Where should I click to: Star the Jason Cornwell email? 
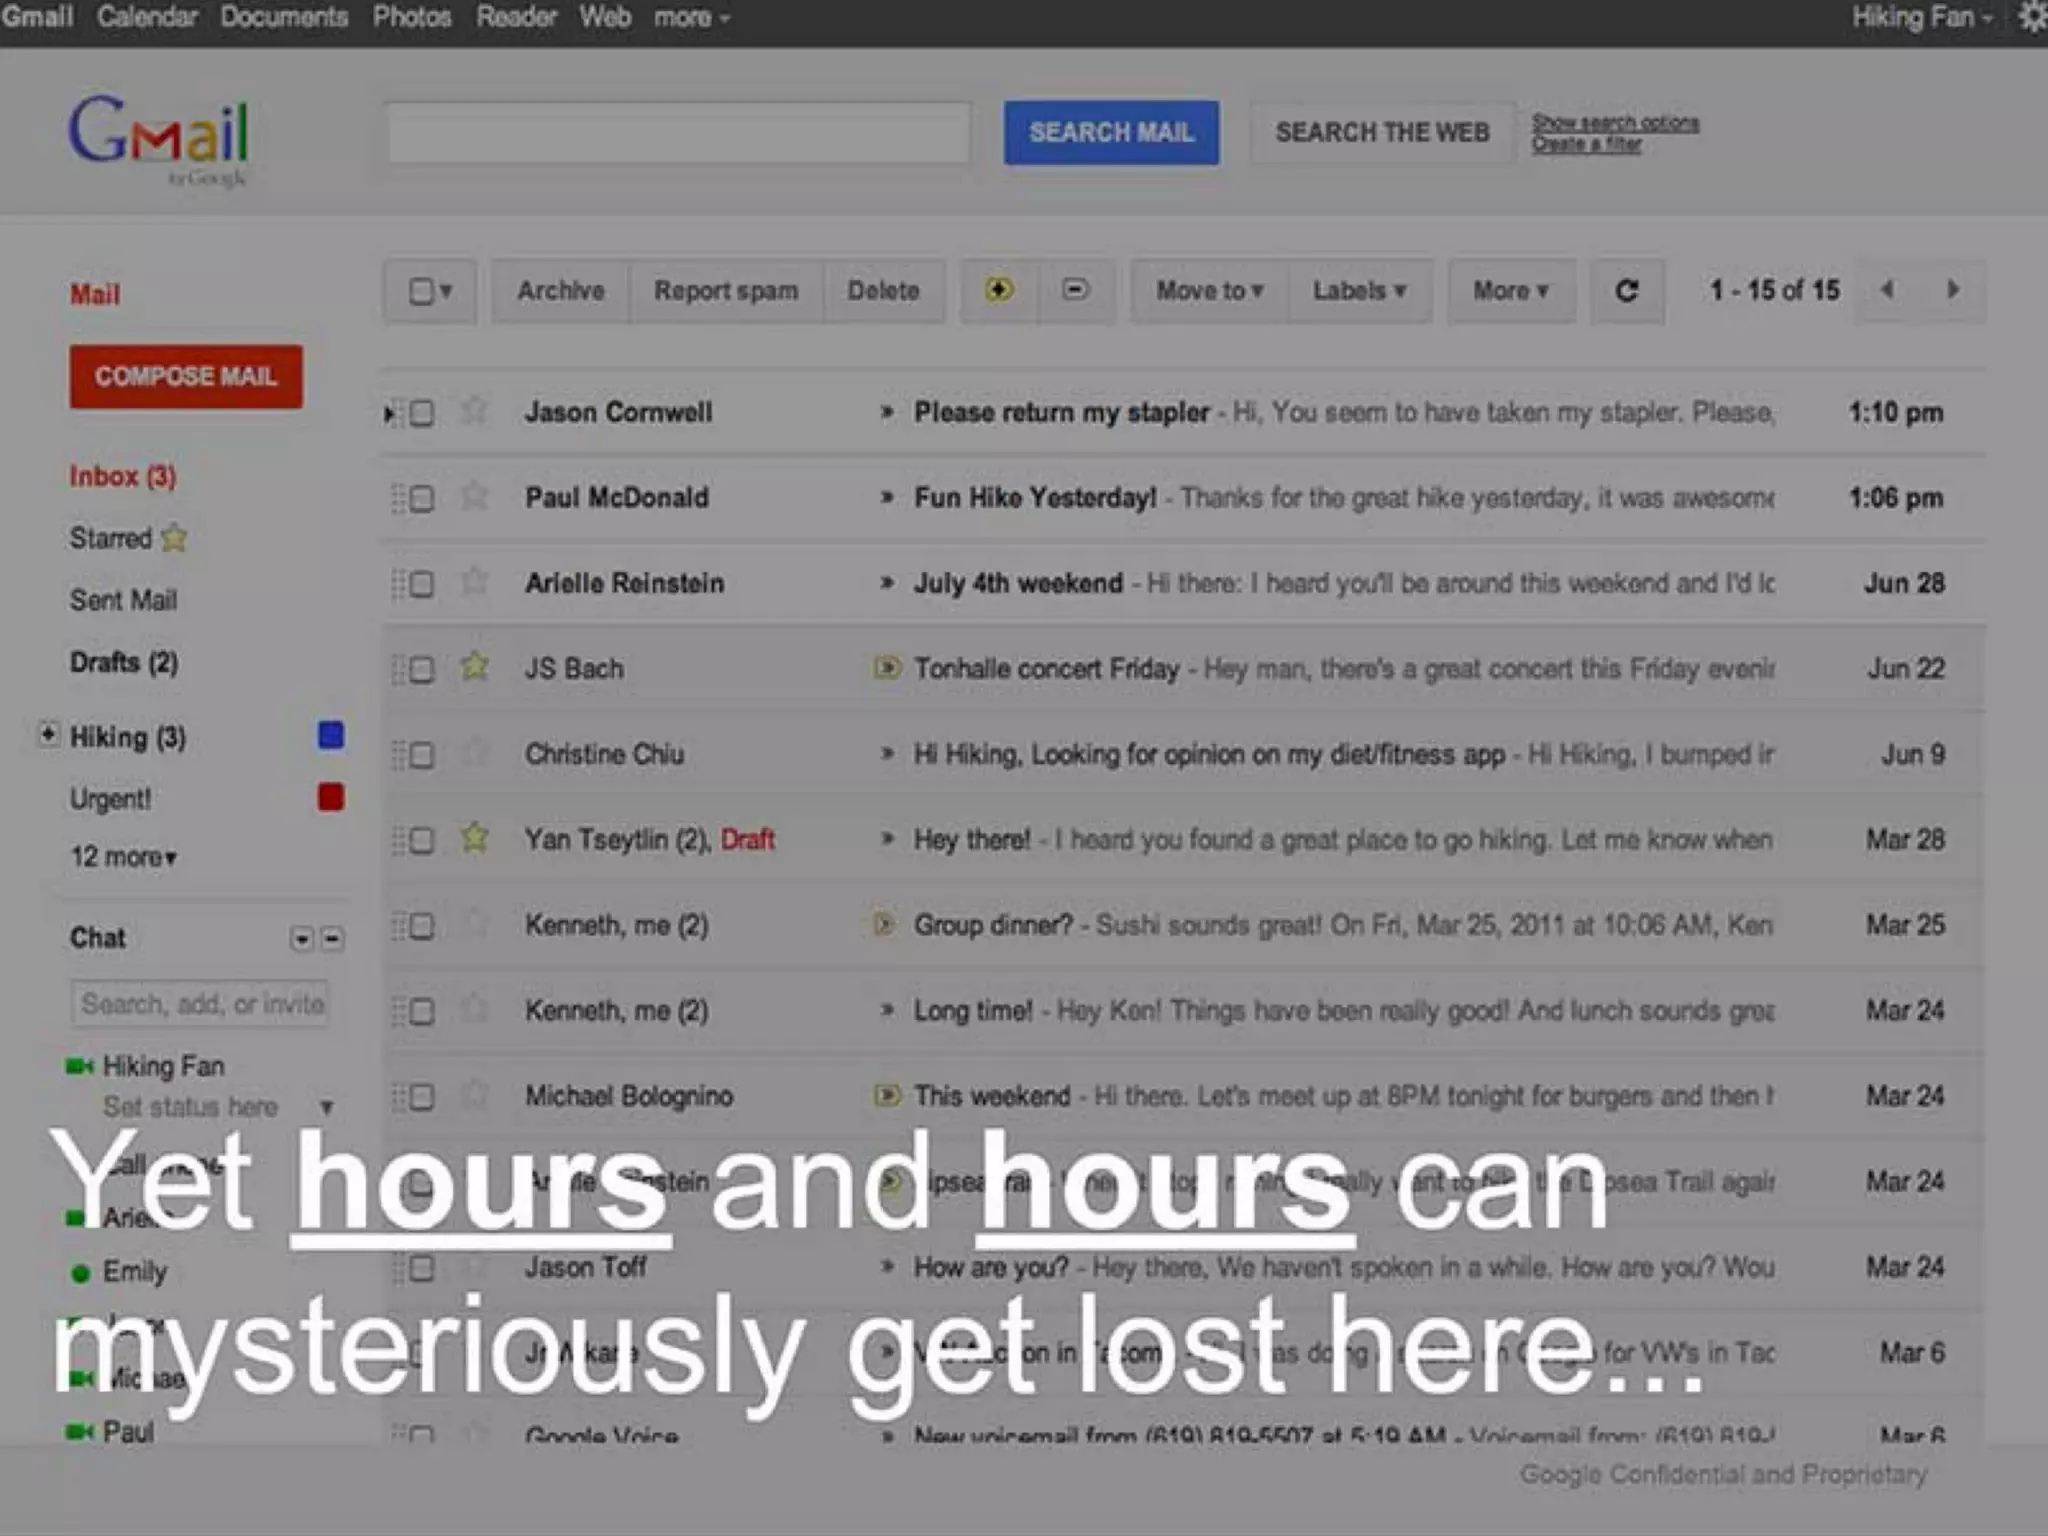(475, 411)
